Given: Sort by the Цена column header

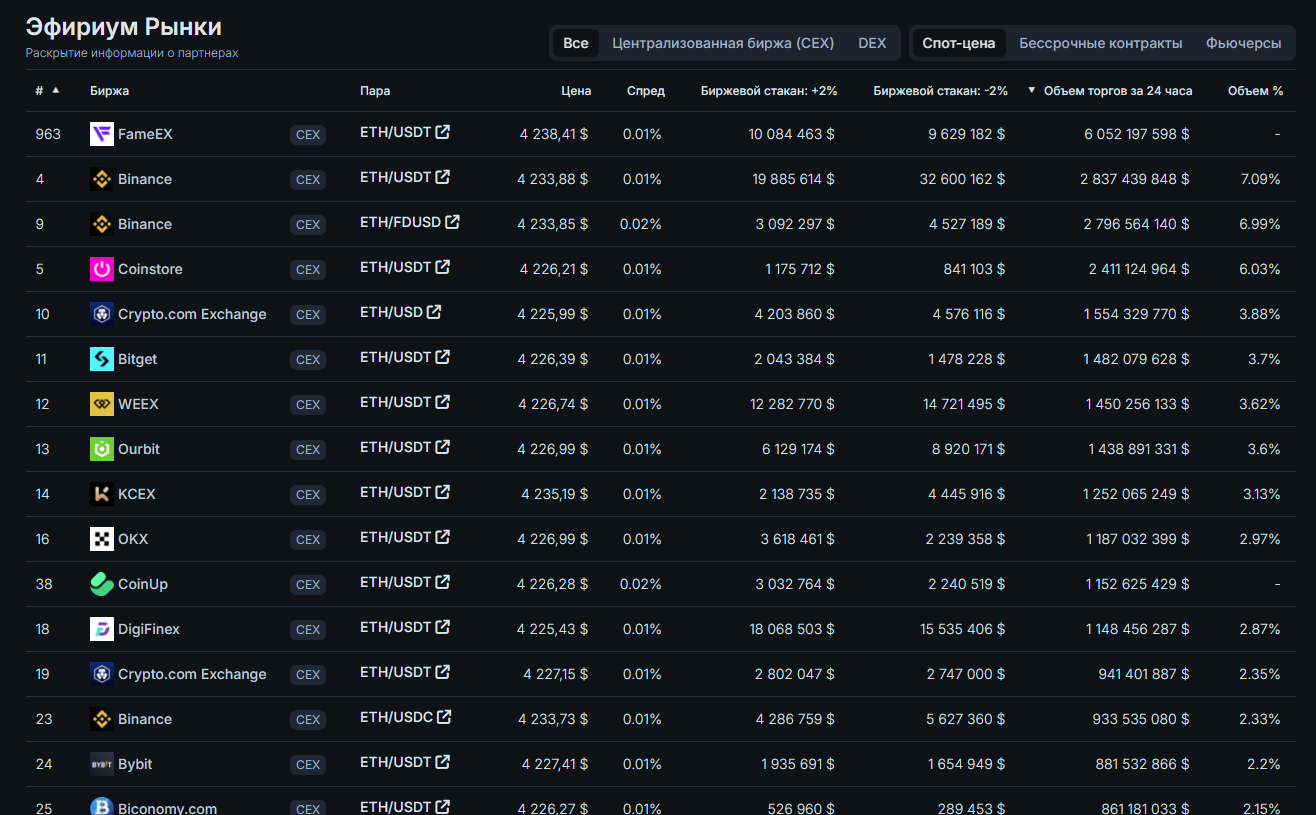Looking at the screenshot, I should tap(576, 91).
